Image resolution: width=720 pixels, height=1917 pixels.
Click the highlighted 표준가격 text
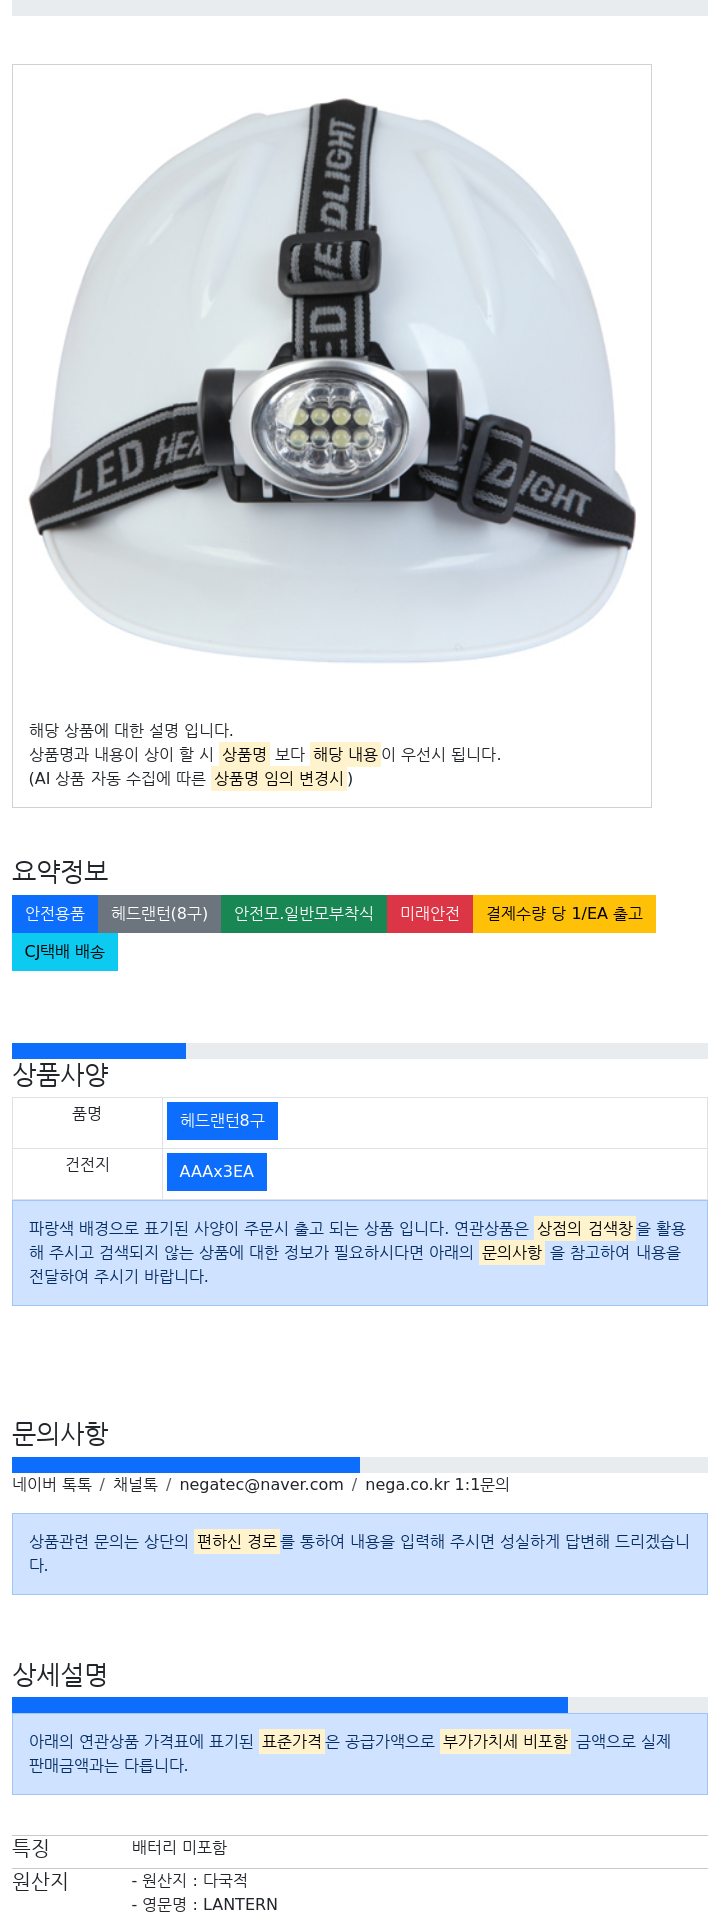pyautogui.click(x=292, y=1742)
